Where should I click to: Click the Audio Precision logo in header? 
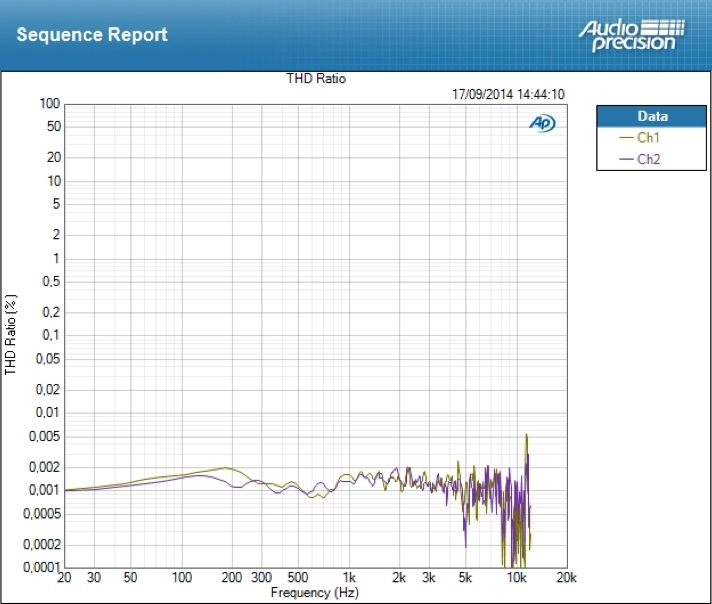coord(631,34)
